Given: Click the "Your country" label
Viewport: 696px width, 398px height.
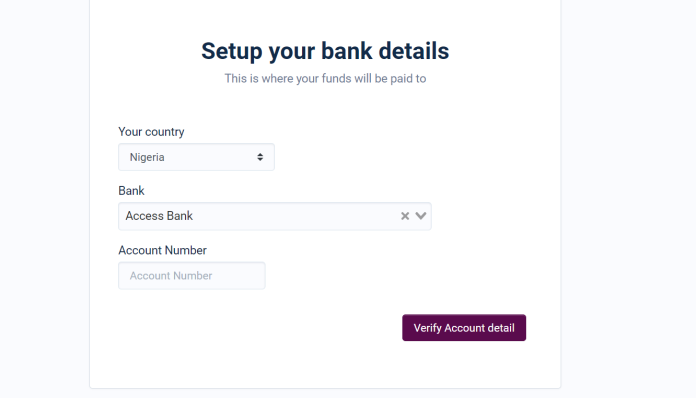Looking at the screenshot, I should pyautogui.click(x=151, y=132).
